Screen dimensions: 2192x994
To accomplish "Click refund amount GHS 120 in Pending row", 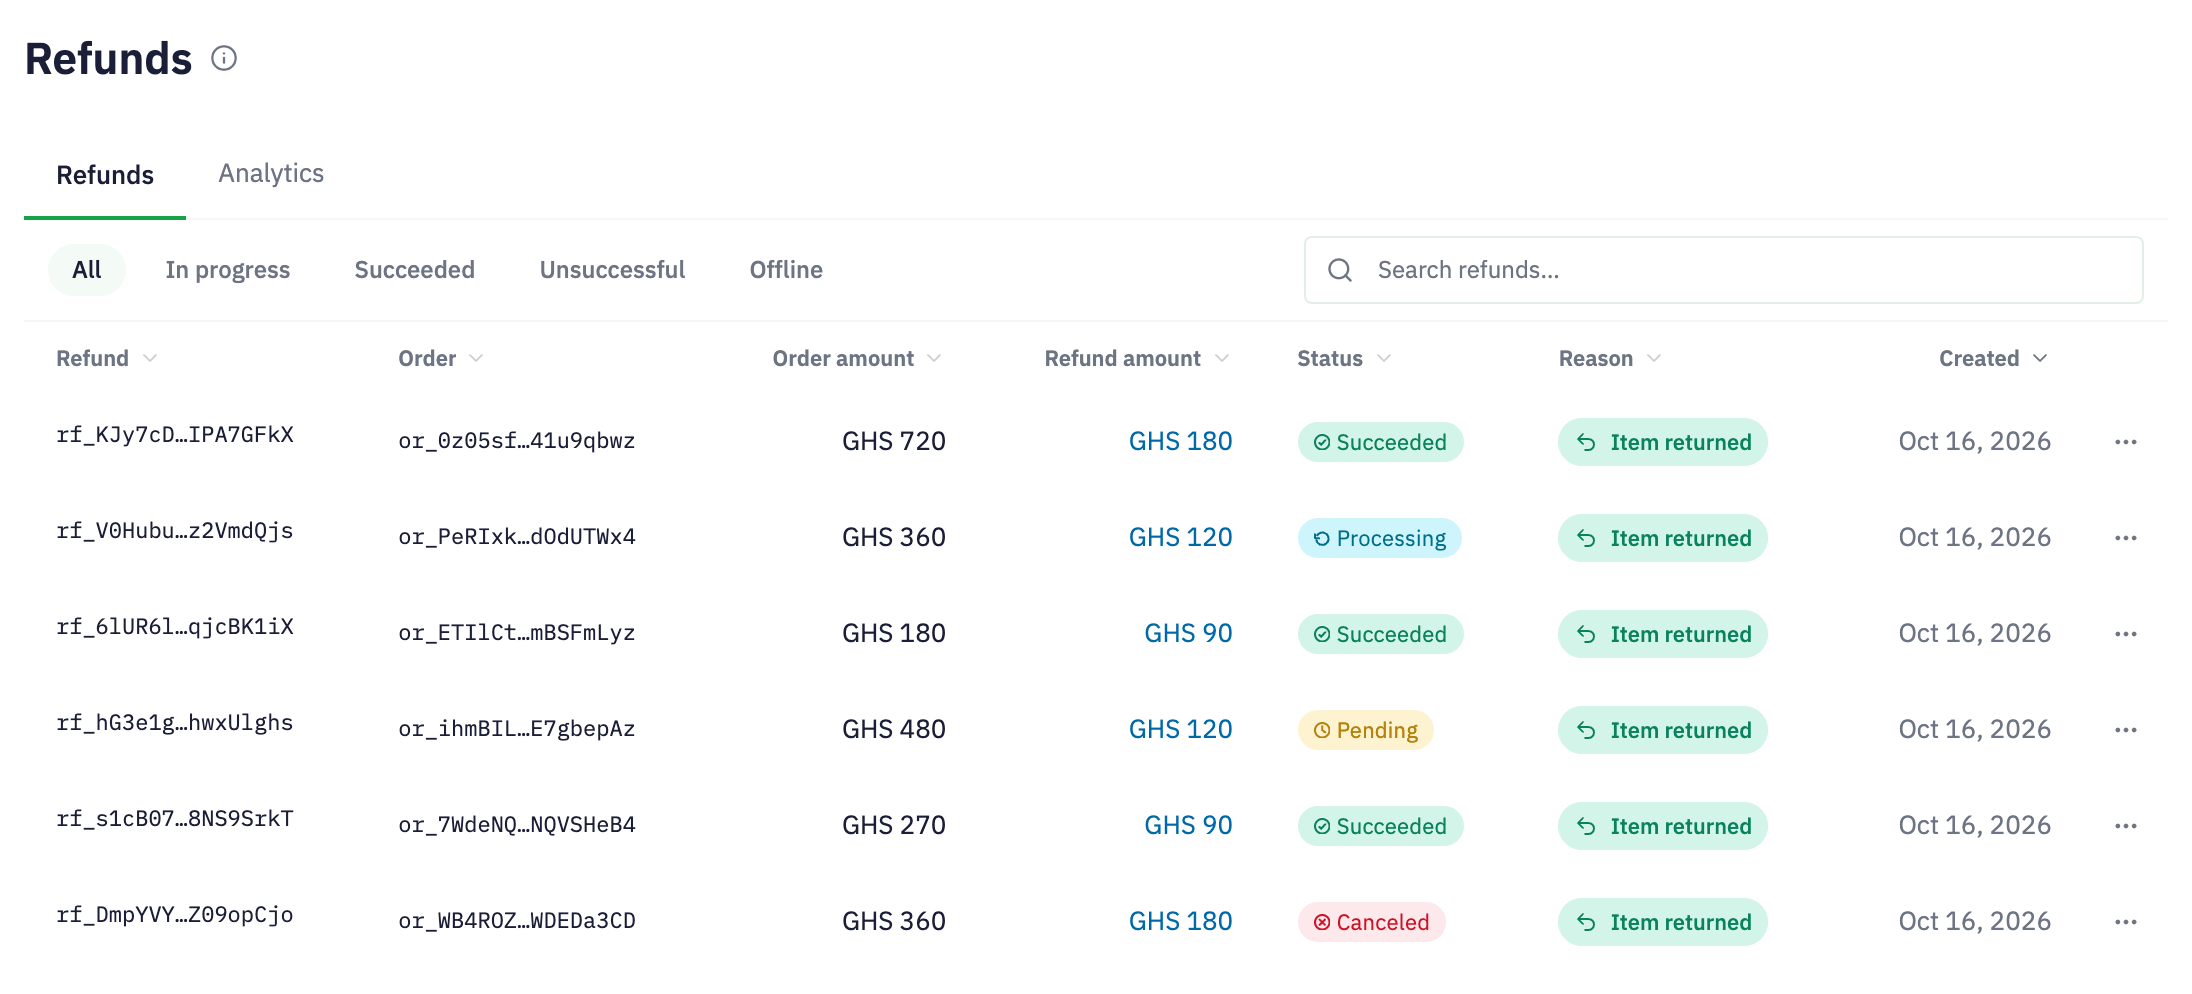I will point(1180,729).
